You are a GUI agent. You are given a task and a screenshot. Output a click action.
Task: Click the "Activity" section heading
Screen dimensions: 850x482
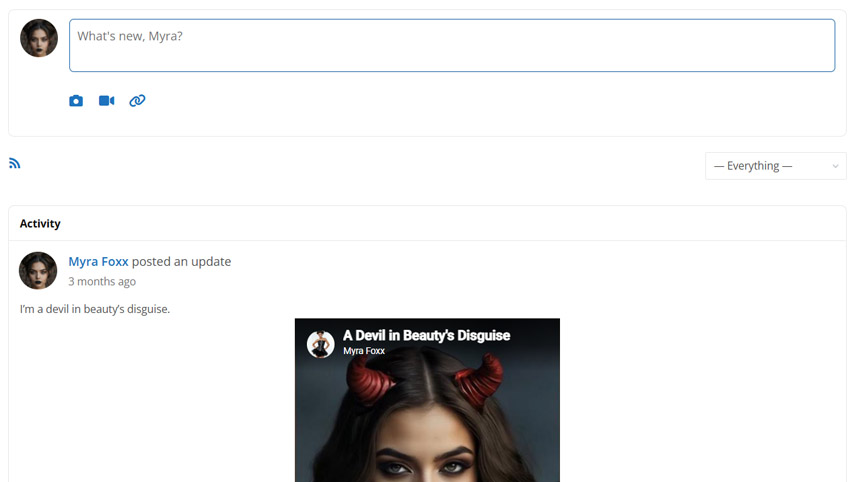click(40, 223)
